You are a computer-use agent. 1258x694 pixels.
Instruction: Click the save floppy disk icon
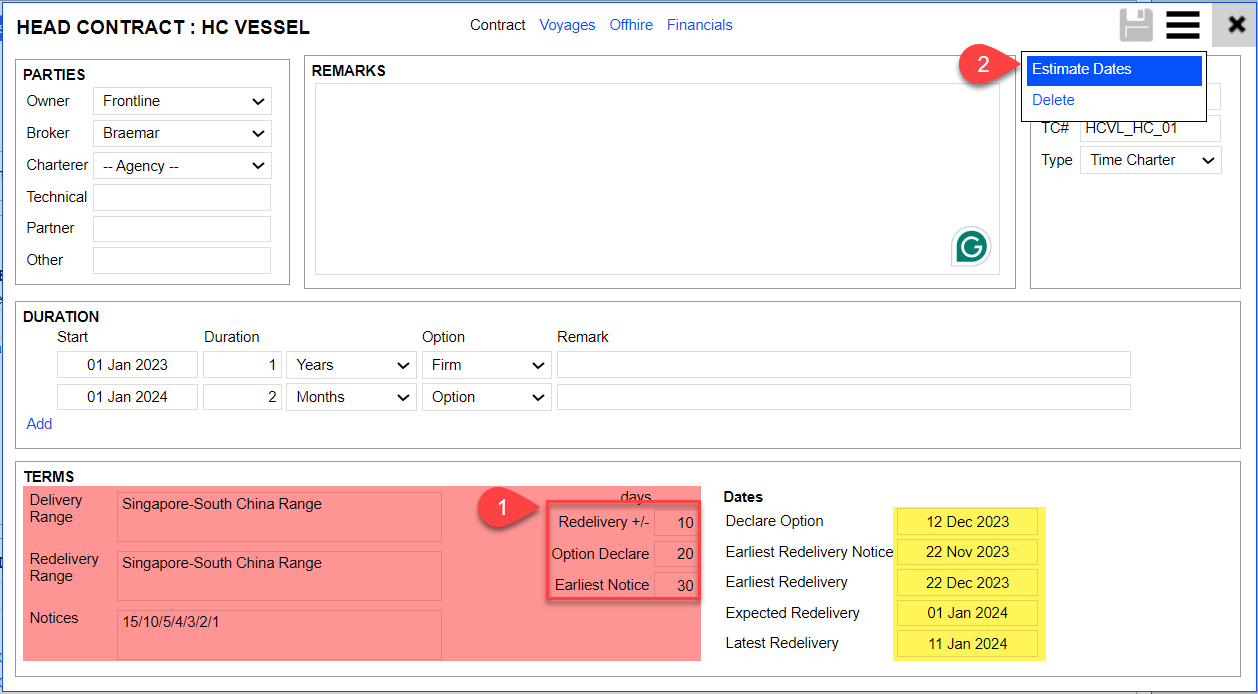click(x=1136, y=25)
